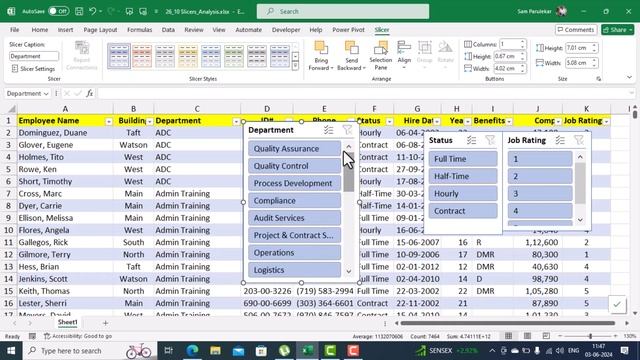Open the Power Pivot tab
640x360 pixels.
point(348,30)
